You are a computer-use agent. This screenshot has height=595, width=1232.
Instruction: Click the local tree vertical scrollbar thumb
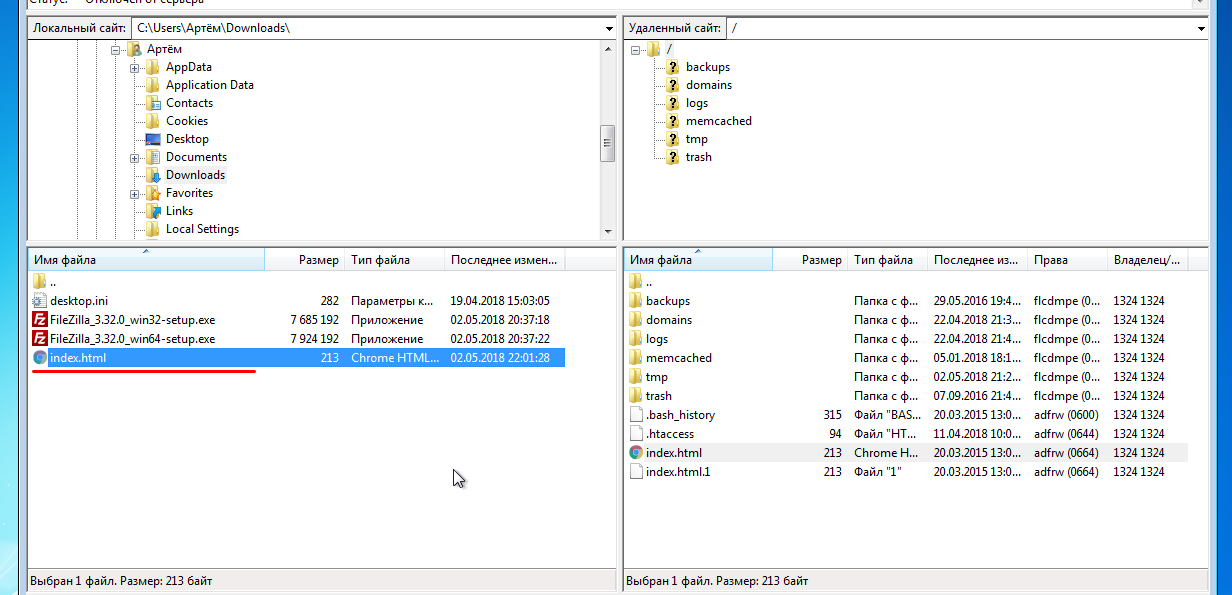607,143
